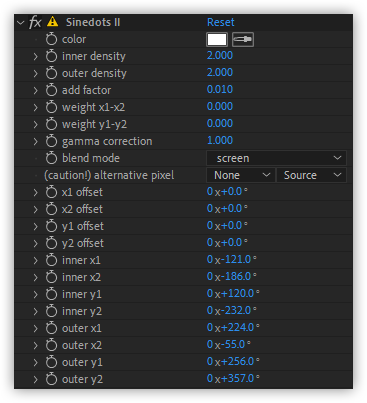Image resolution: width=367 pixels, height=403 pixels.
Task: Expand the outer density property
Action: click(x=35, y=73)
